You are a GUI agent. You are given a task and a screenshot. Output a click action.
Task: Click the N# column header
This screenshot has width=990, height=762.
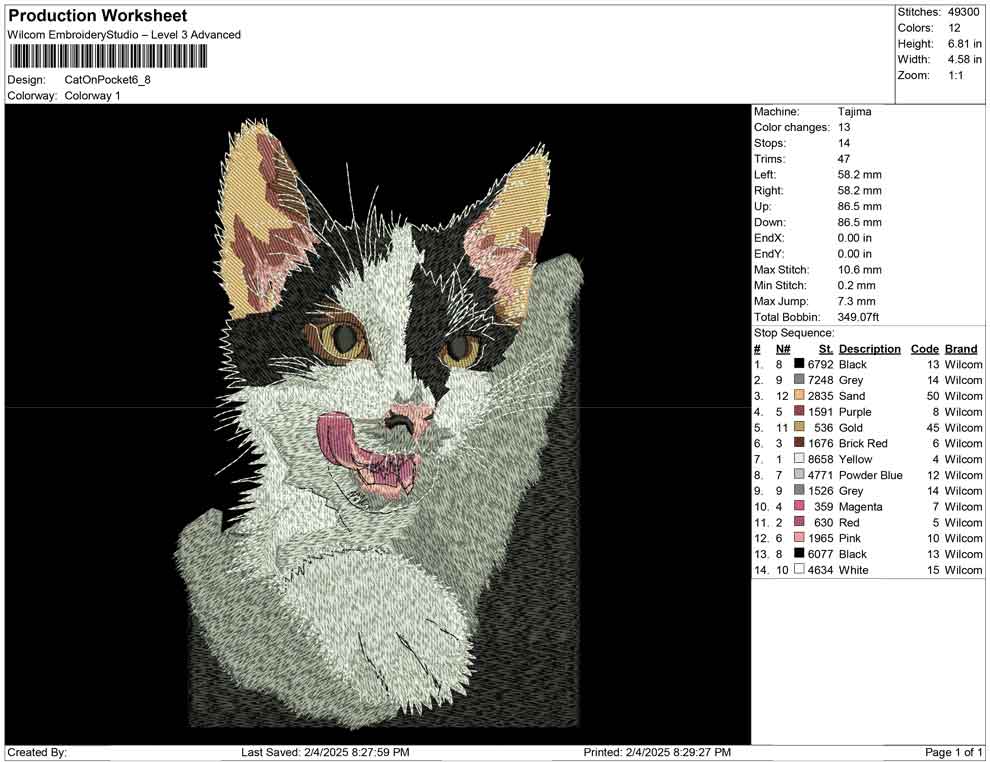783,349
